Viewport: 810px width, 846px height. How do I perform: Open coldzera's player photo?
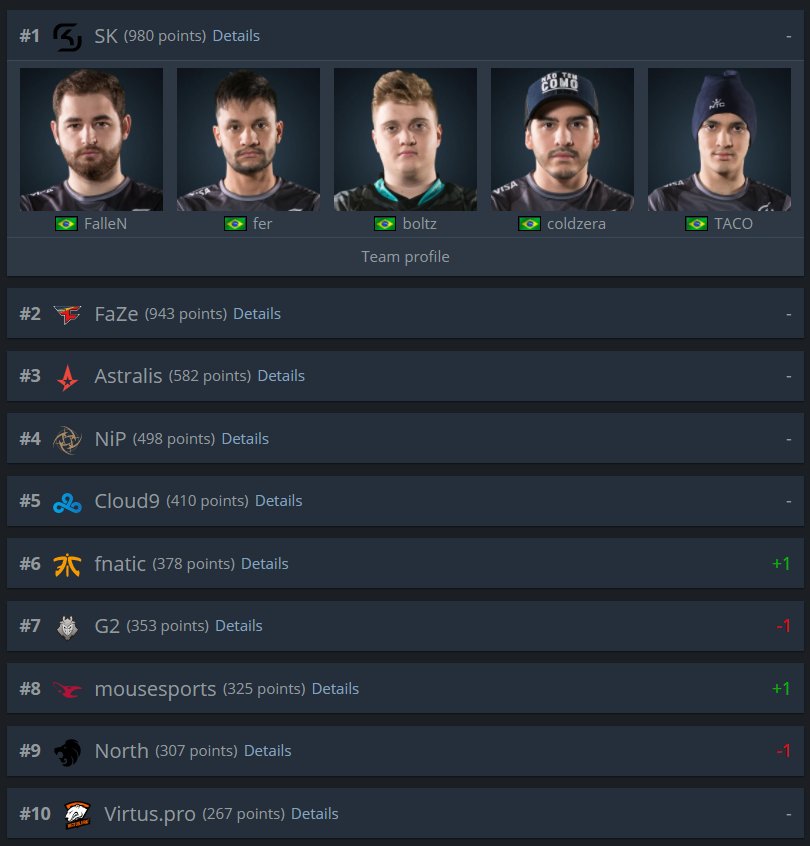562,139
